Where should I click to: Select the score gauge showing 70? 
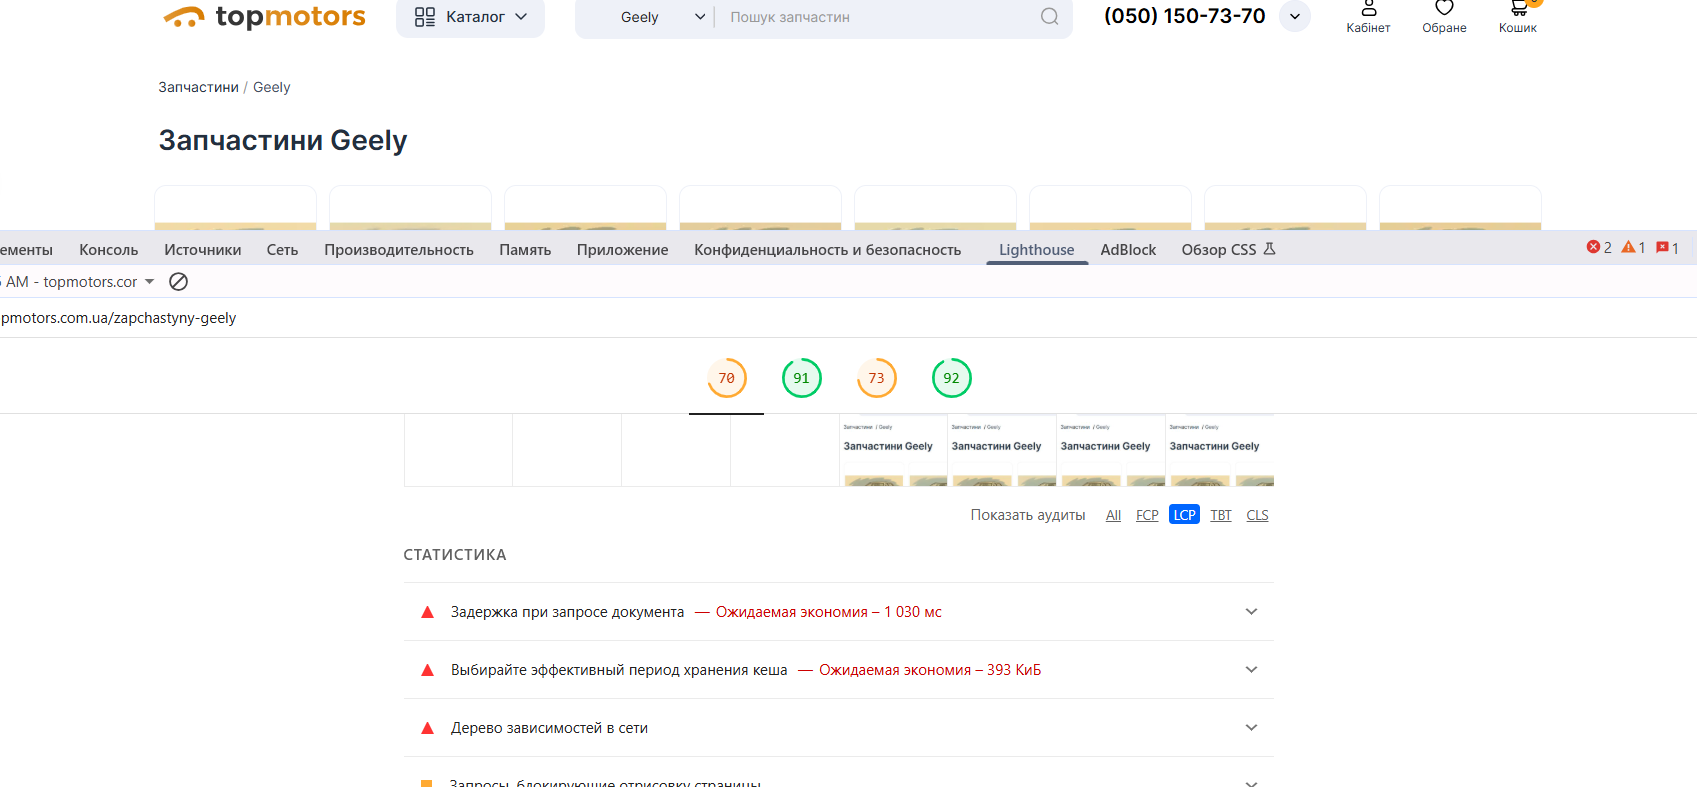coord(727,378)
